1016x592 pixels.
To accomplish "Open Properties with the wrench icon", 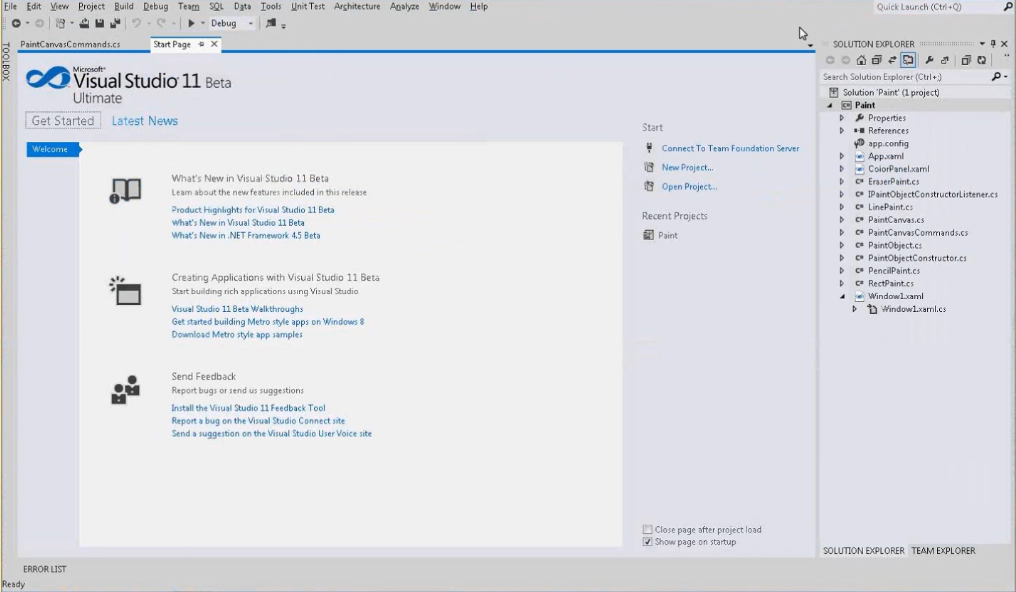I will click(x=929, y=60).
